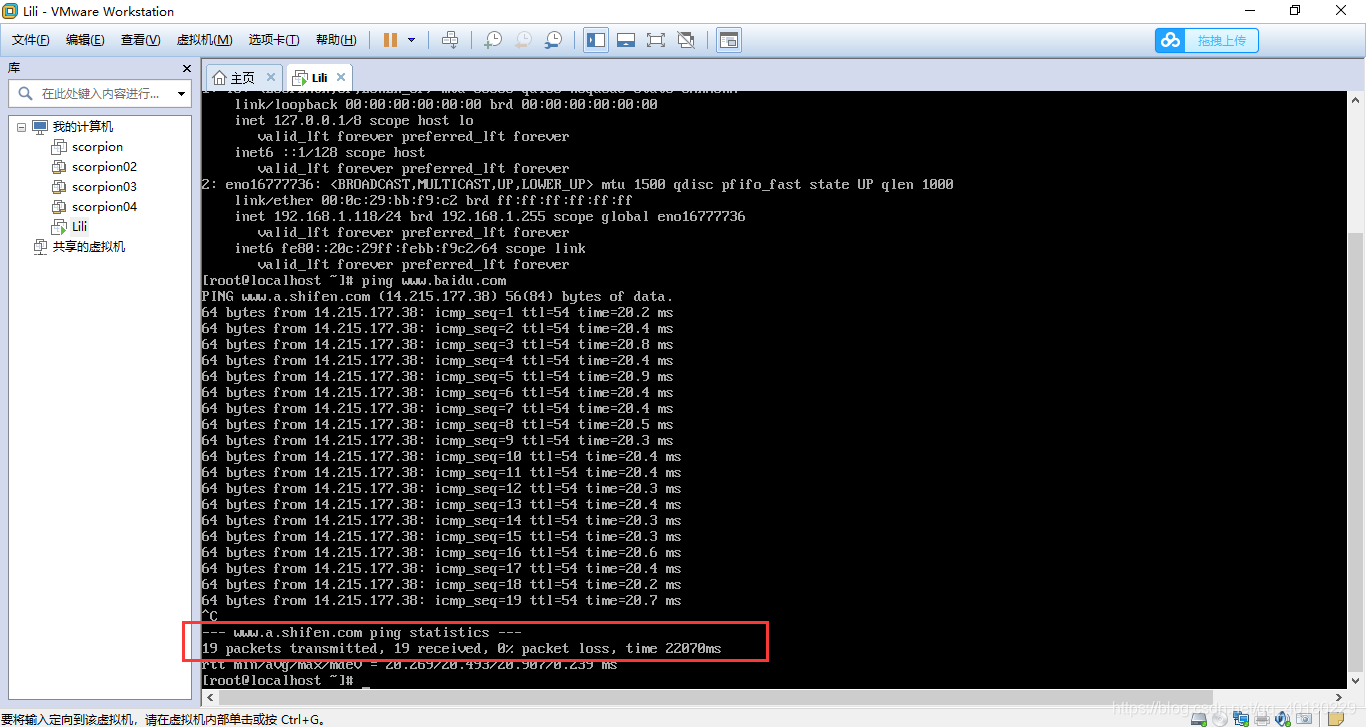Click the CD/DVD drive status icon
This screenshot has height=727, width=1366.
click(x=1219, y=718)
